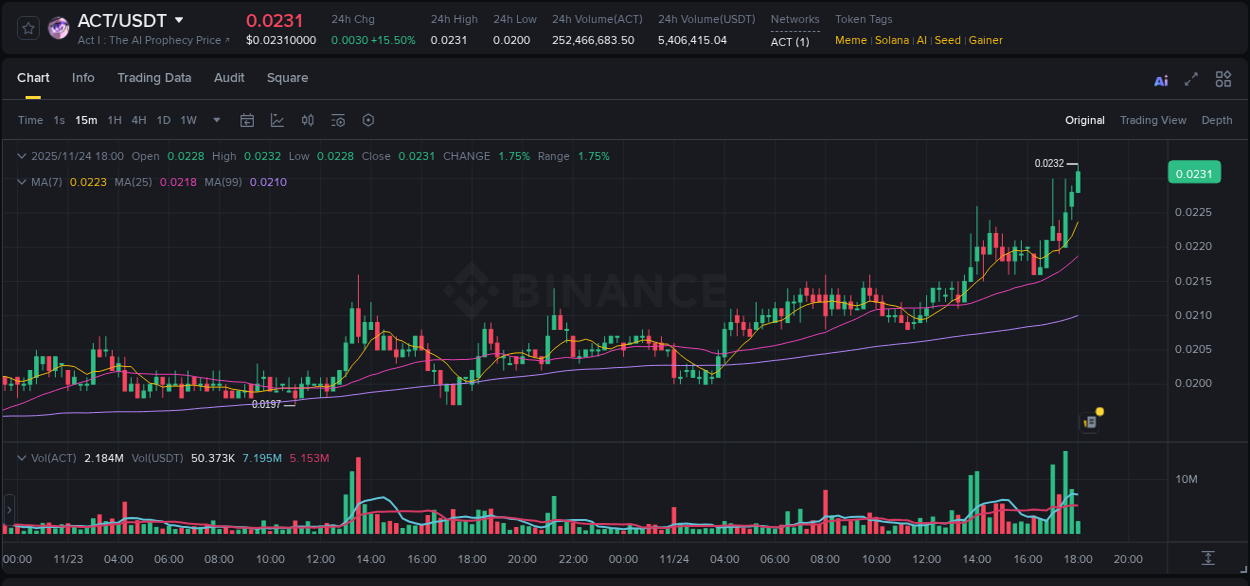Switch chart to Depth view
Viewport: 1250px width, 586px height.
1216,120
